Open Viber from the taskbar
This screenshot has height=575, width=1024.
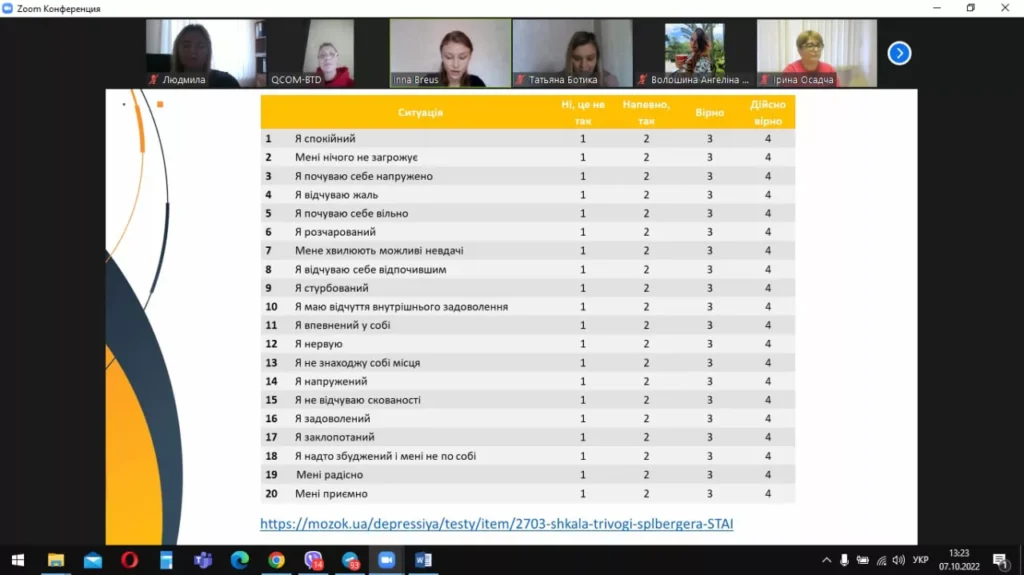click(313, 560)
